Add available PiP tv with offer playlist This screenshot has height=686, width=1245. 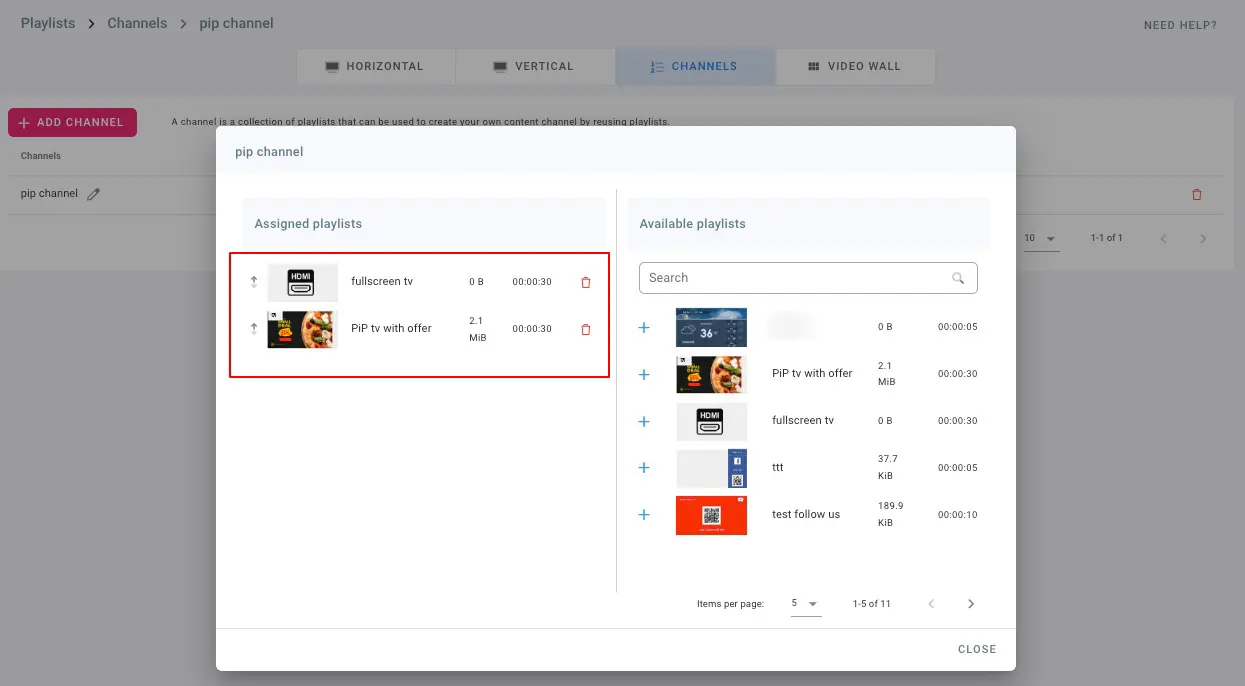644,374
